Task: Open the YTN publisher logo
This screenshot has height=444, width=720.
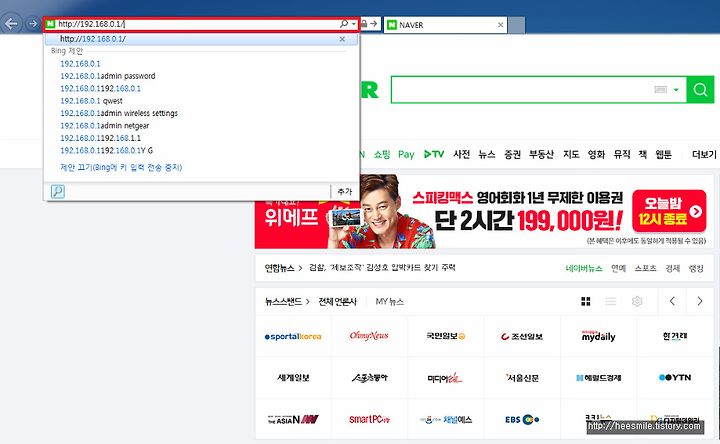Action: tap(675, 377)
